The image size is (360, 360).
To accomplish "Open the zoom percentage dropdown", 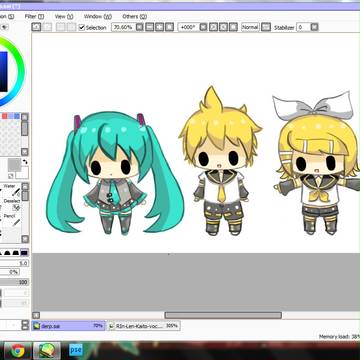I will click(x=140, y=27).
